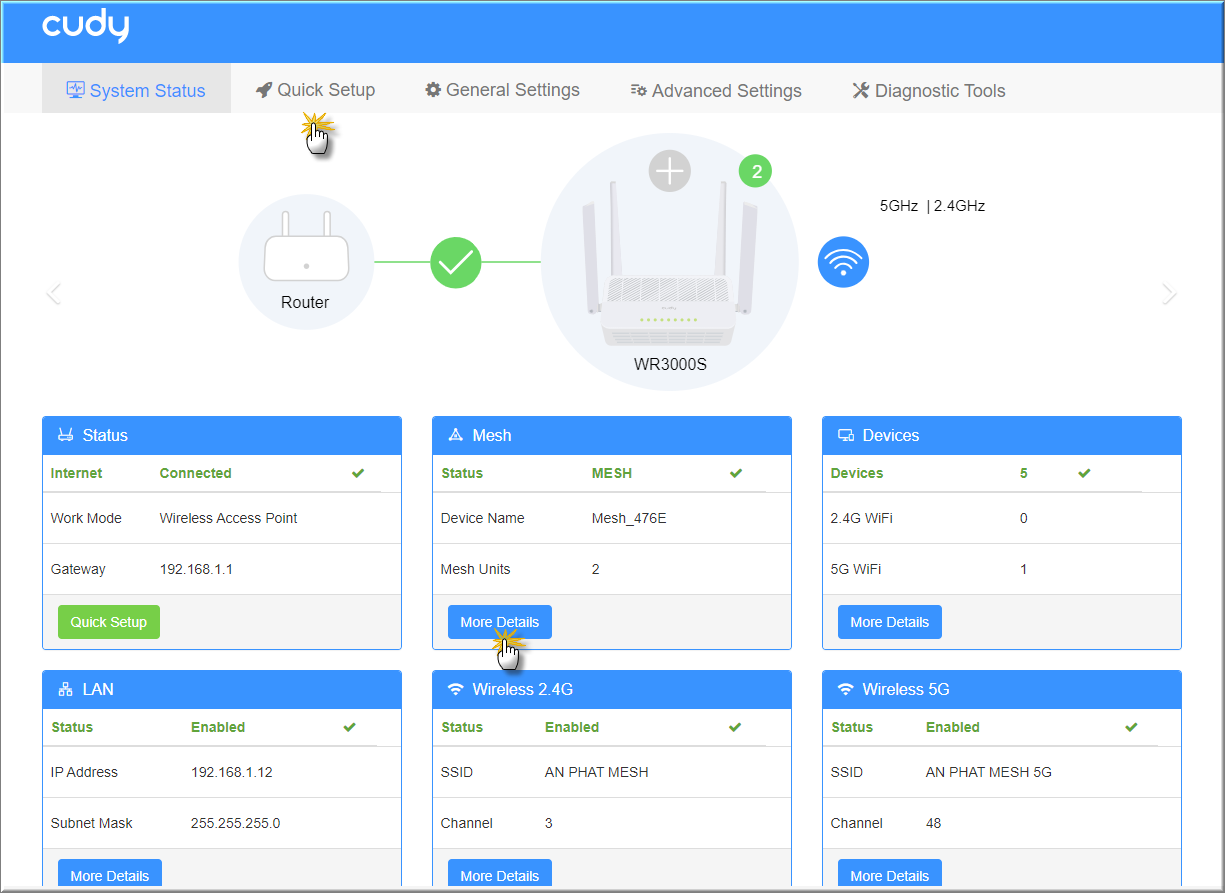This screenshot has width=1225, height=893.
Task: Click the "Device Name" label in Mesh panel
Action: click(x=483, y=519)
